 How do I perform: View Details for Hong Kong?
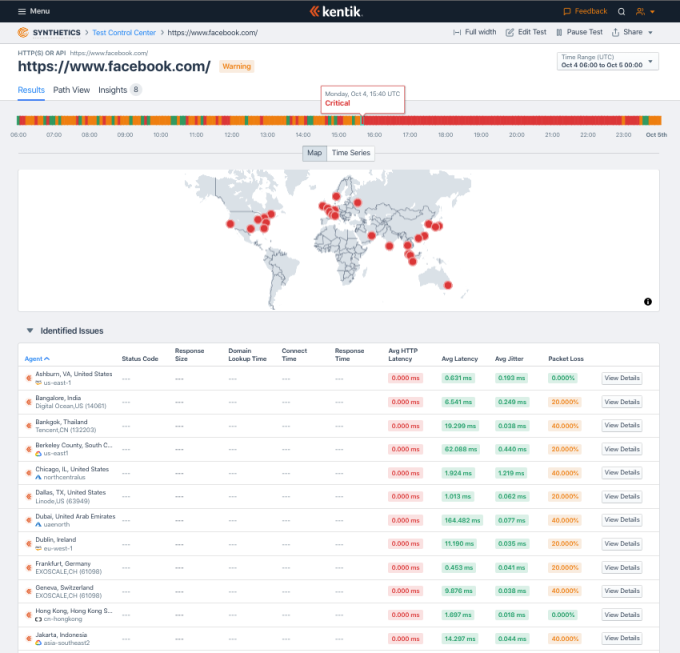click(x=622, y=615)
